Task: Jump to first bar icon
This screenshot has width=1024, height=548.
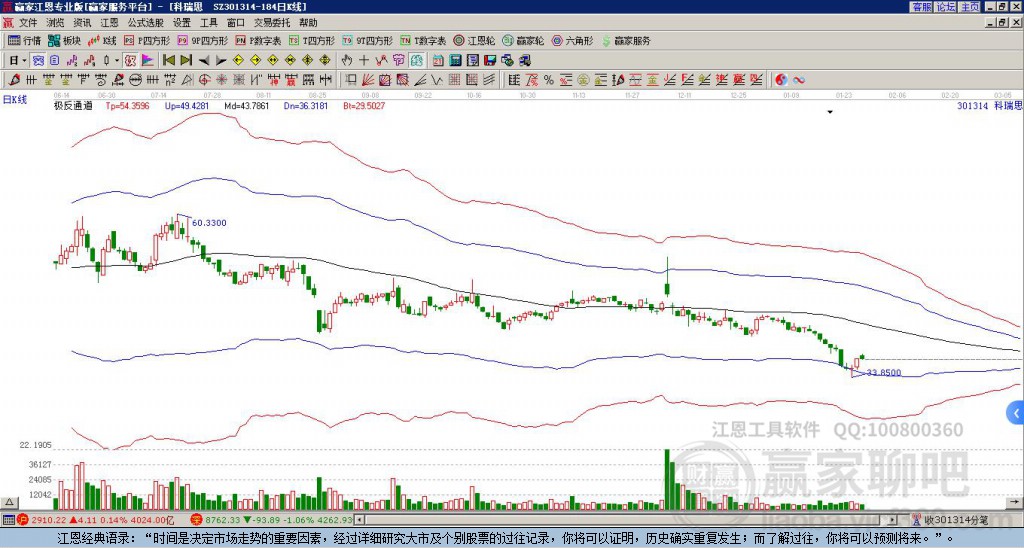Action: point(168,61)
